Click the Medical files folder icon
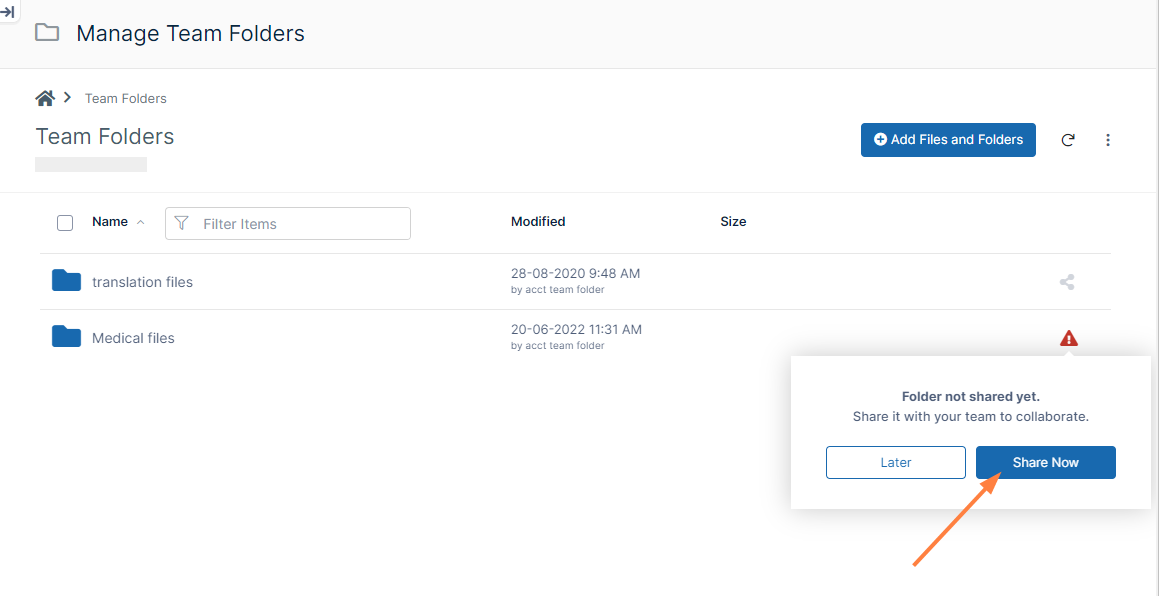 point(66,337)
